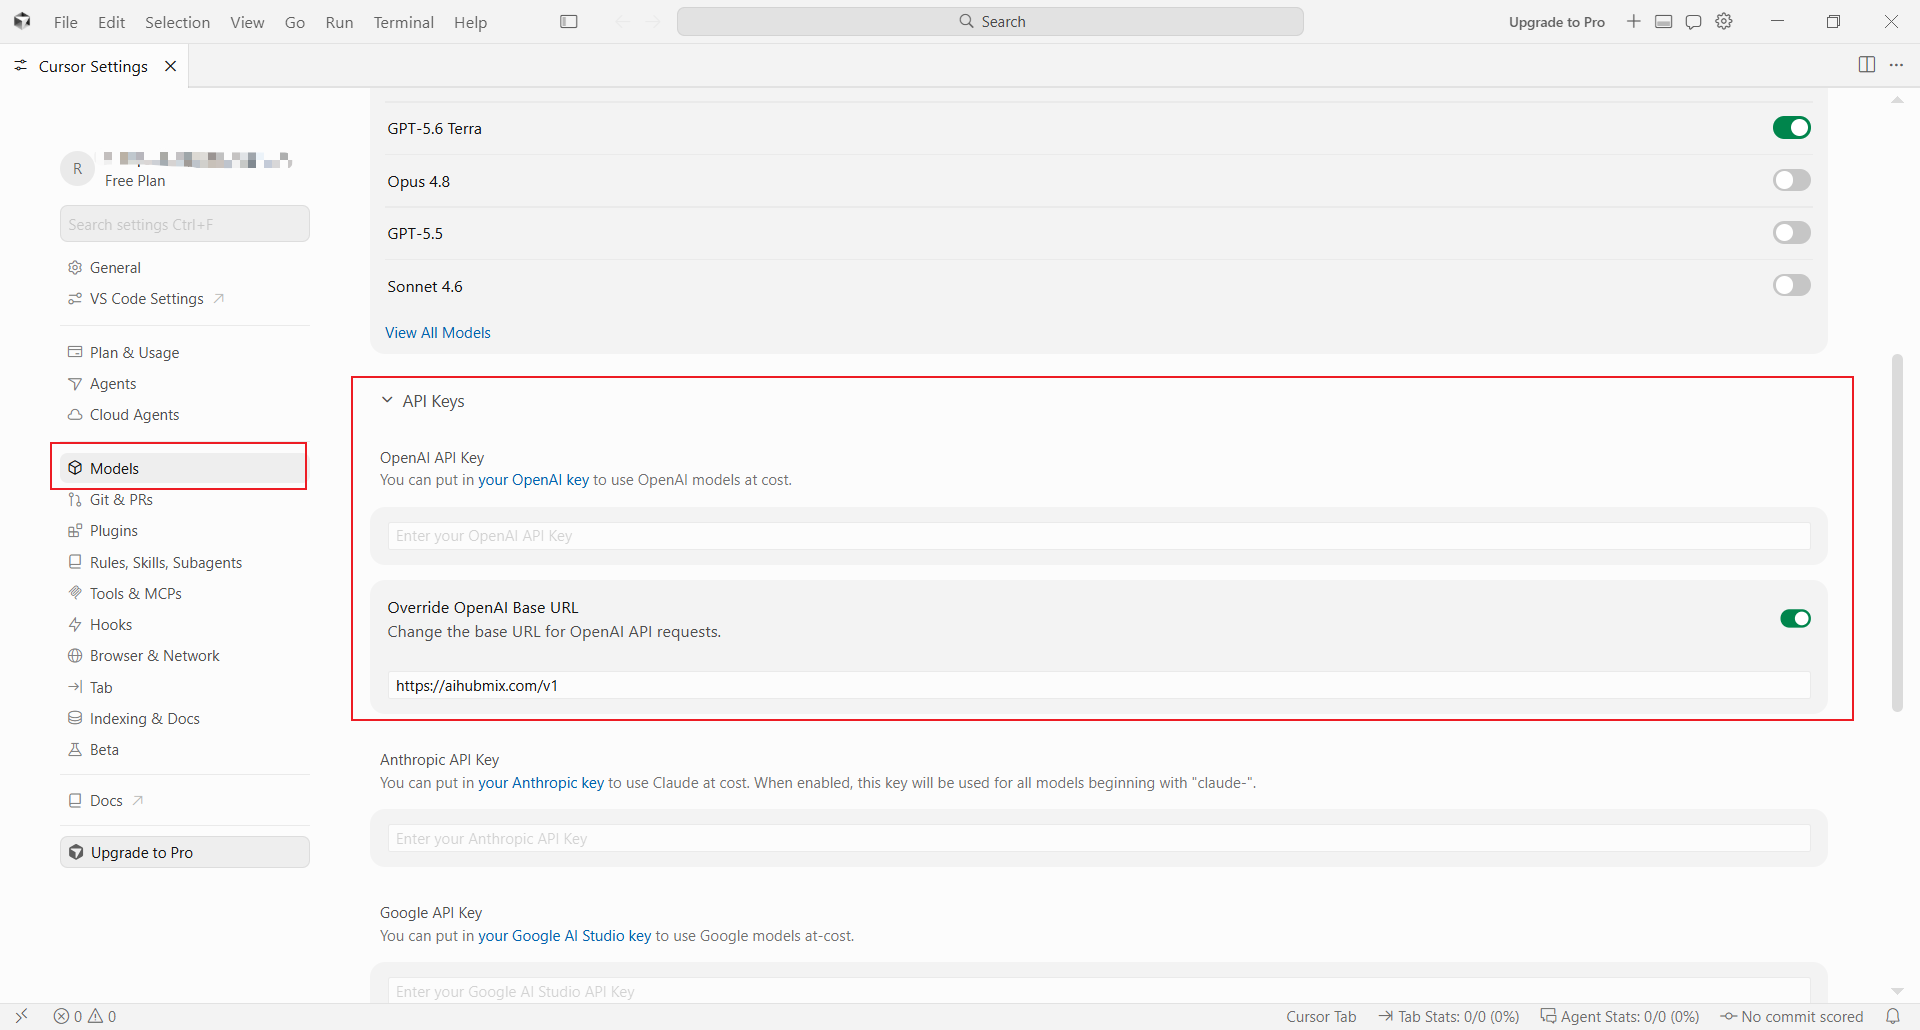Collapse the API Keys section chevron
Image resolution: width=1920 pixels, height=1030 pixels.
(x=387, y=400)
